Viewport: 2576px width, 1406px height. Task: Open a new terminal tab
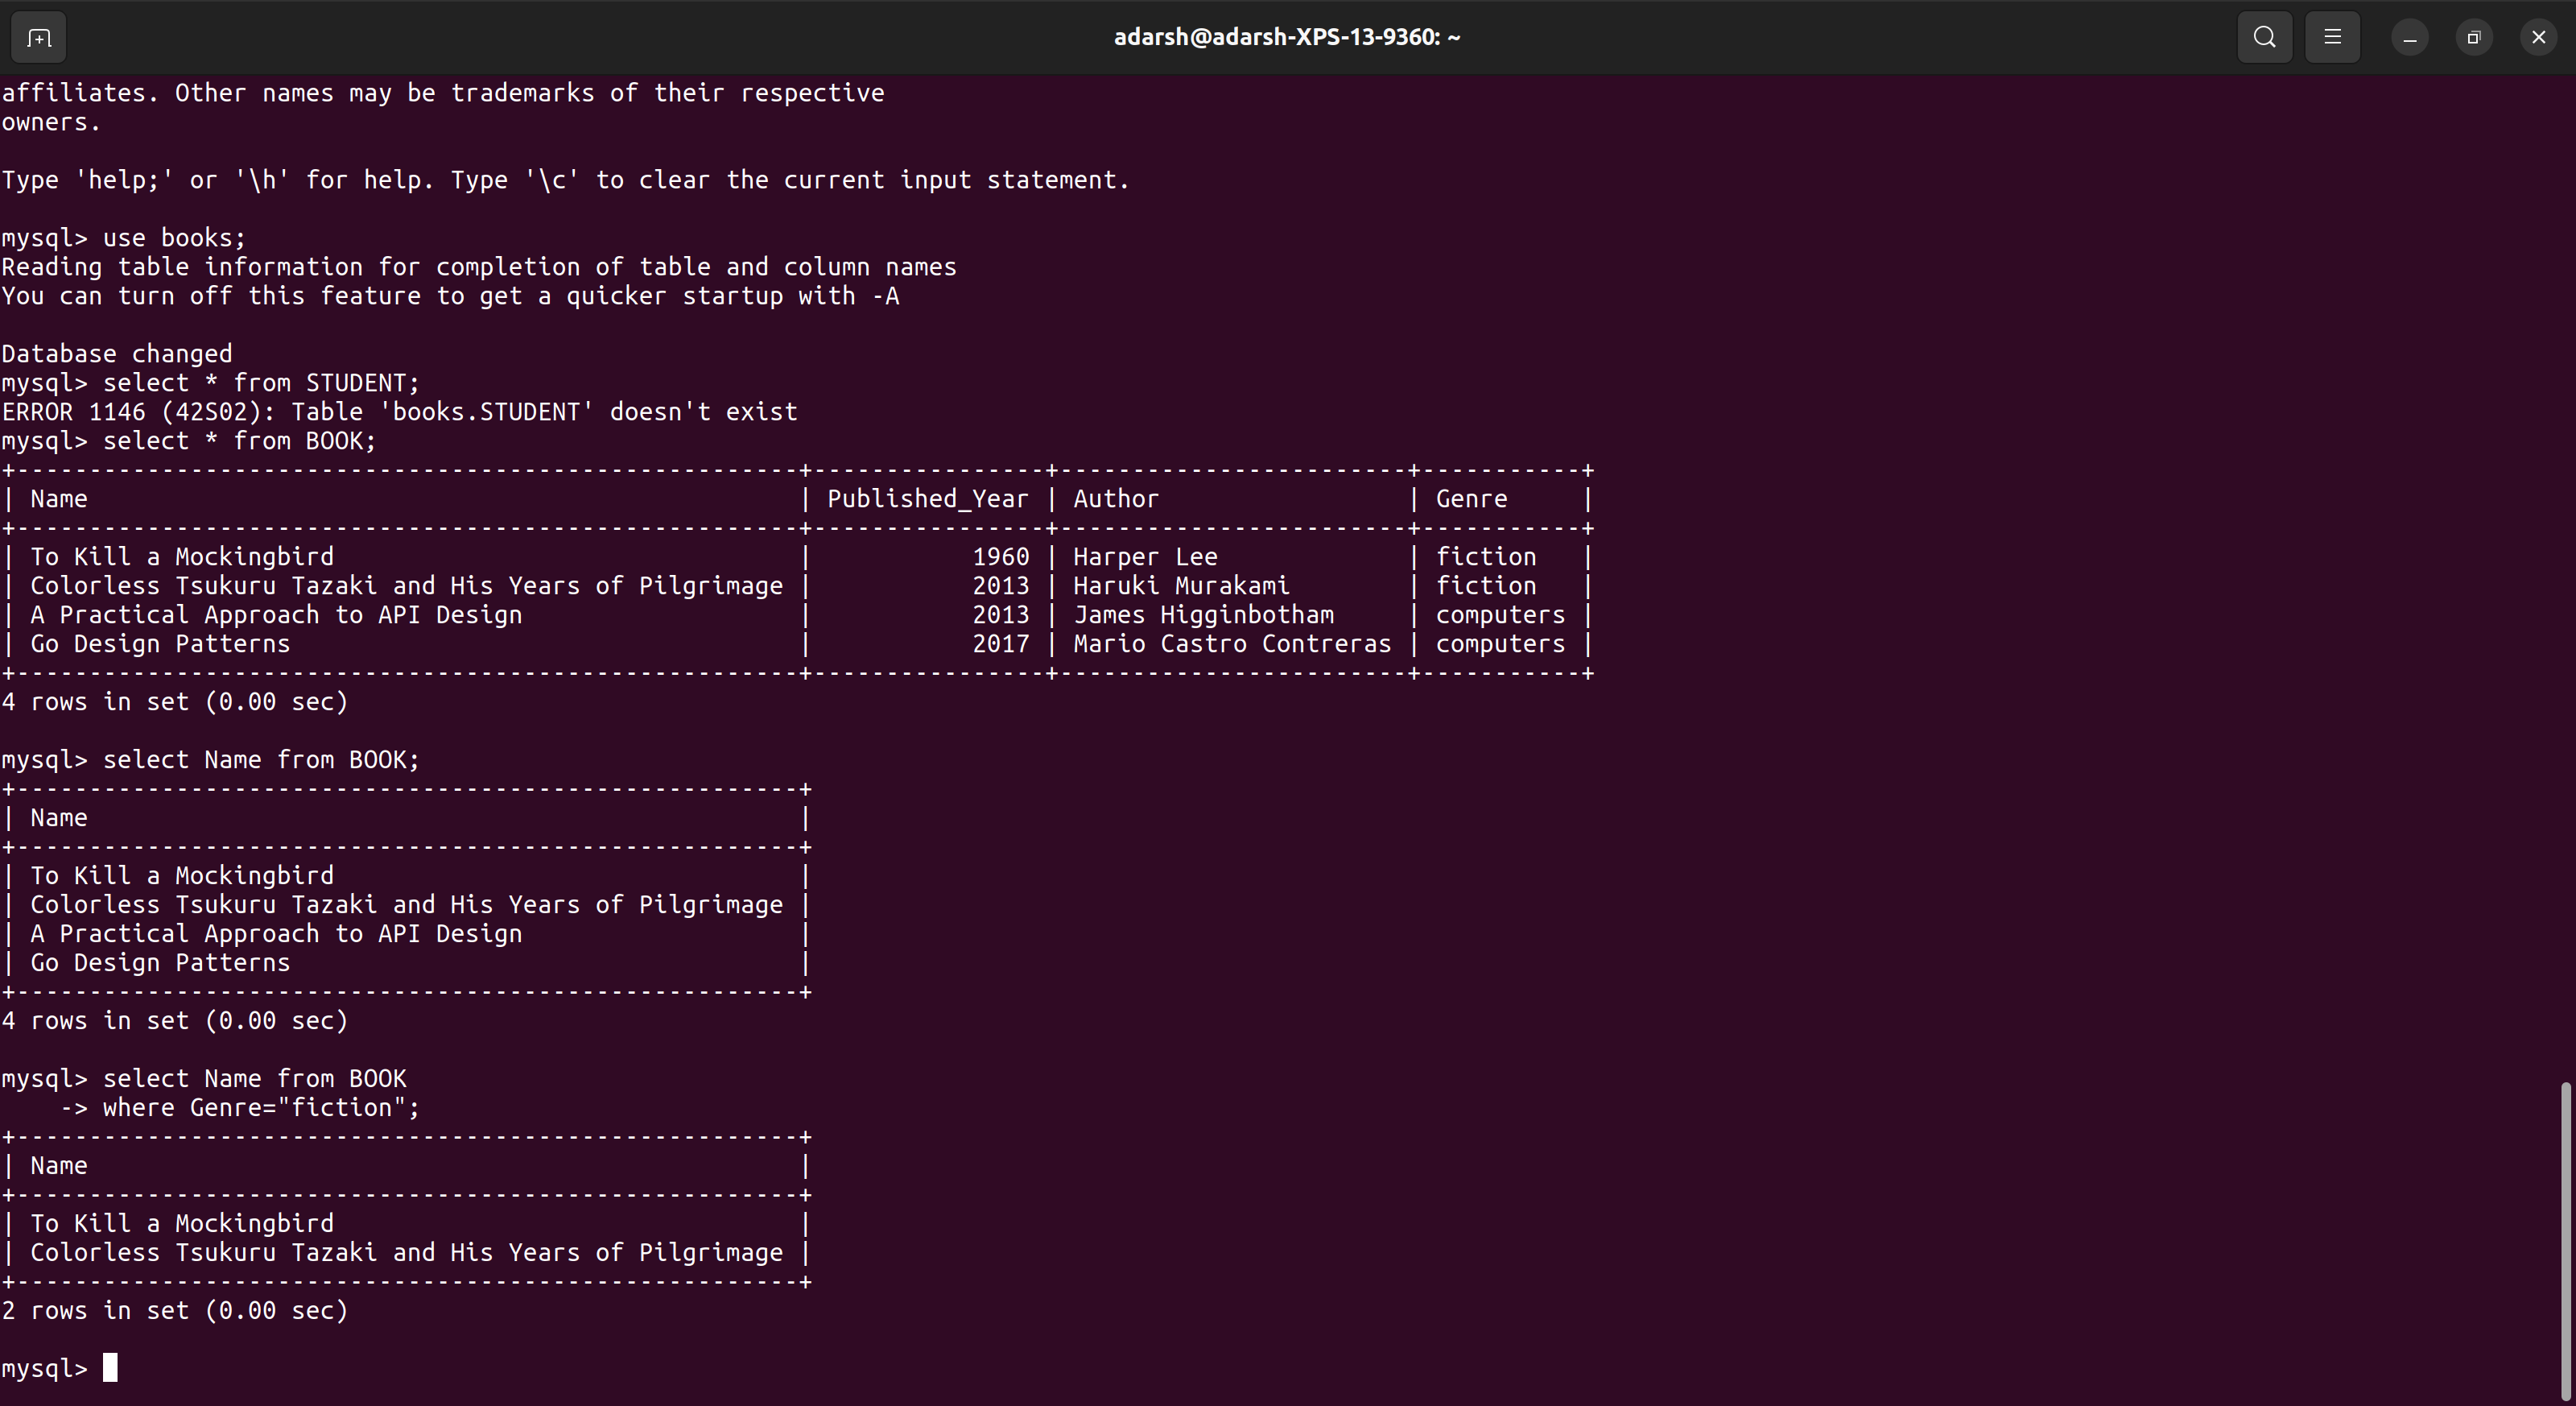[x=39, y=38]
